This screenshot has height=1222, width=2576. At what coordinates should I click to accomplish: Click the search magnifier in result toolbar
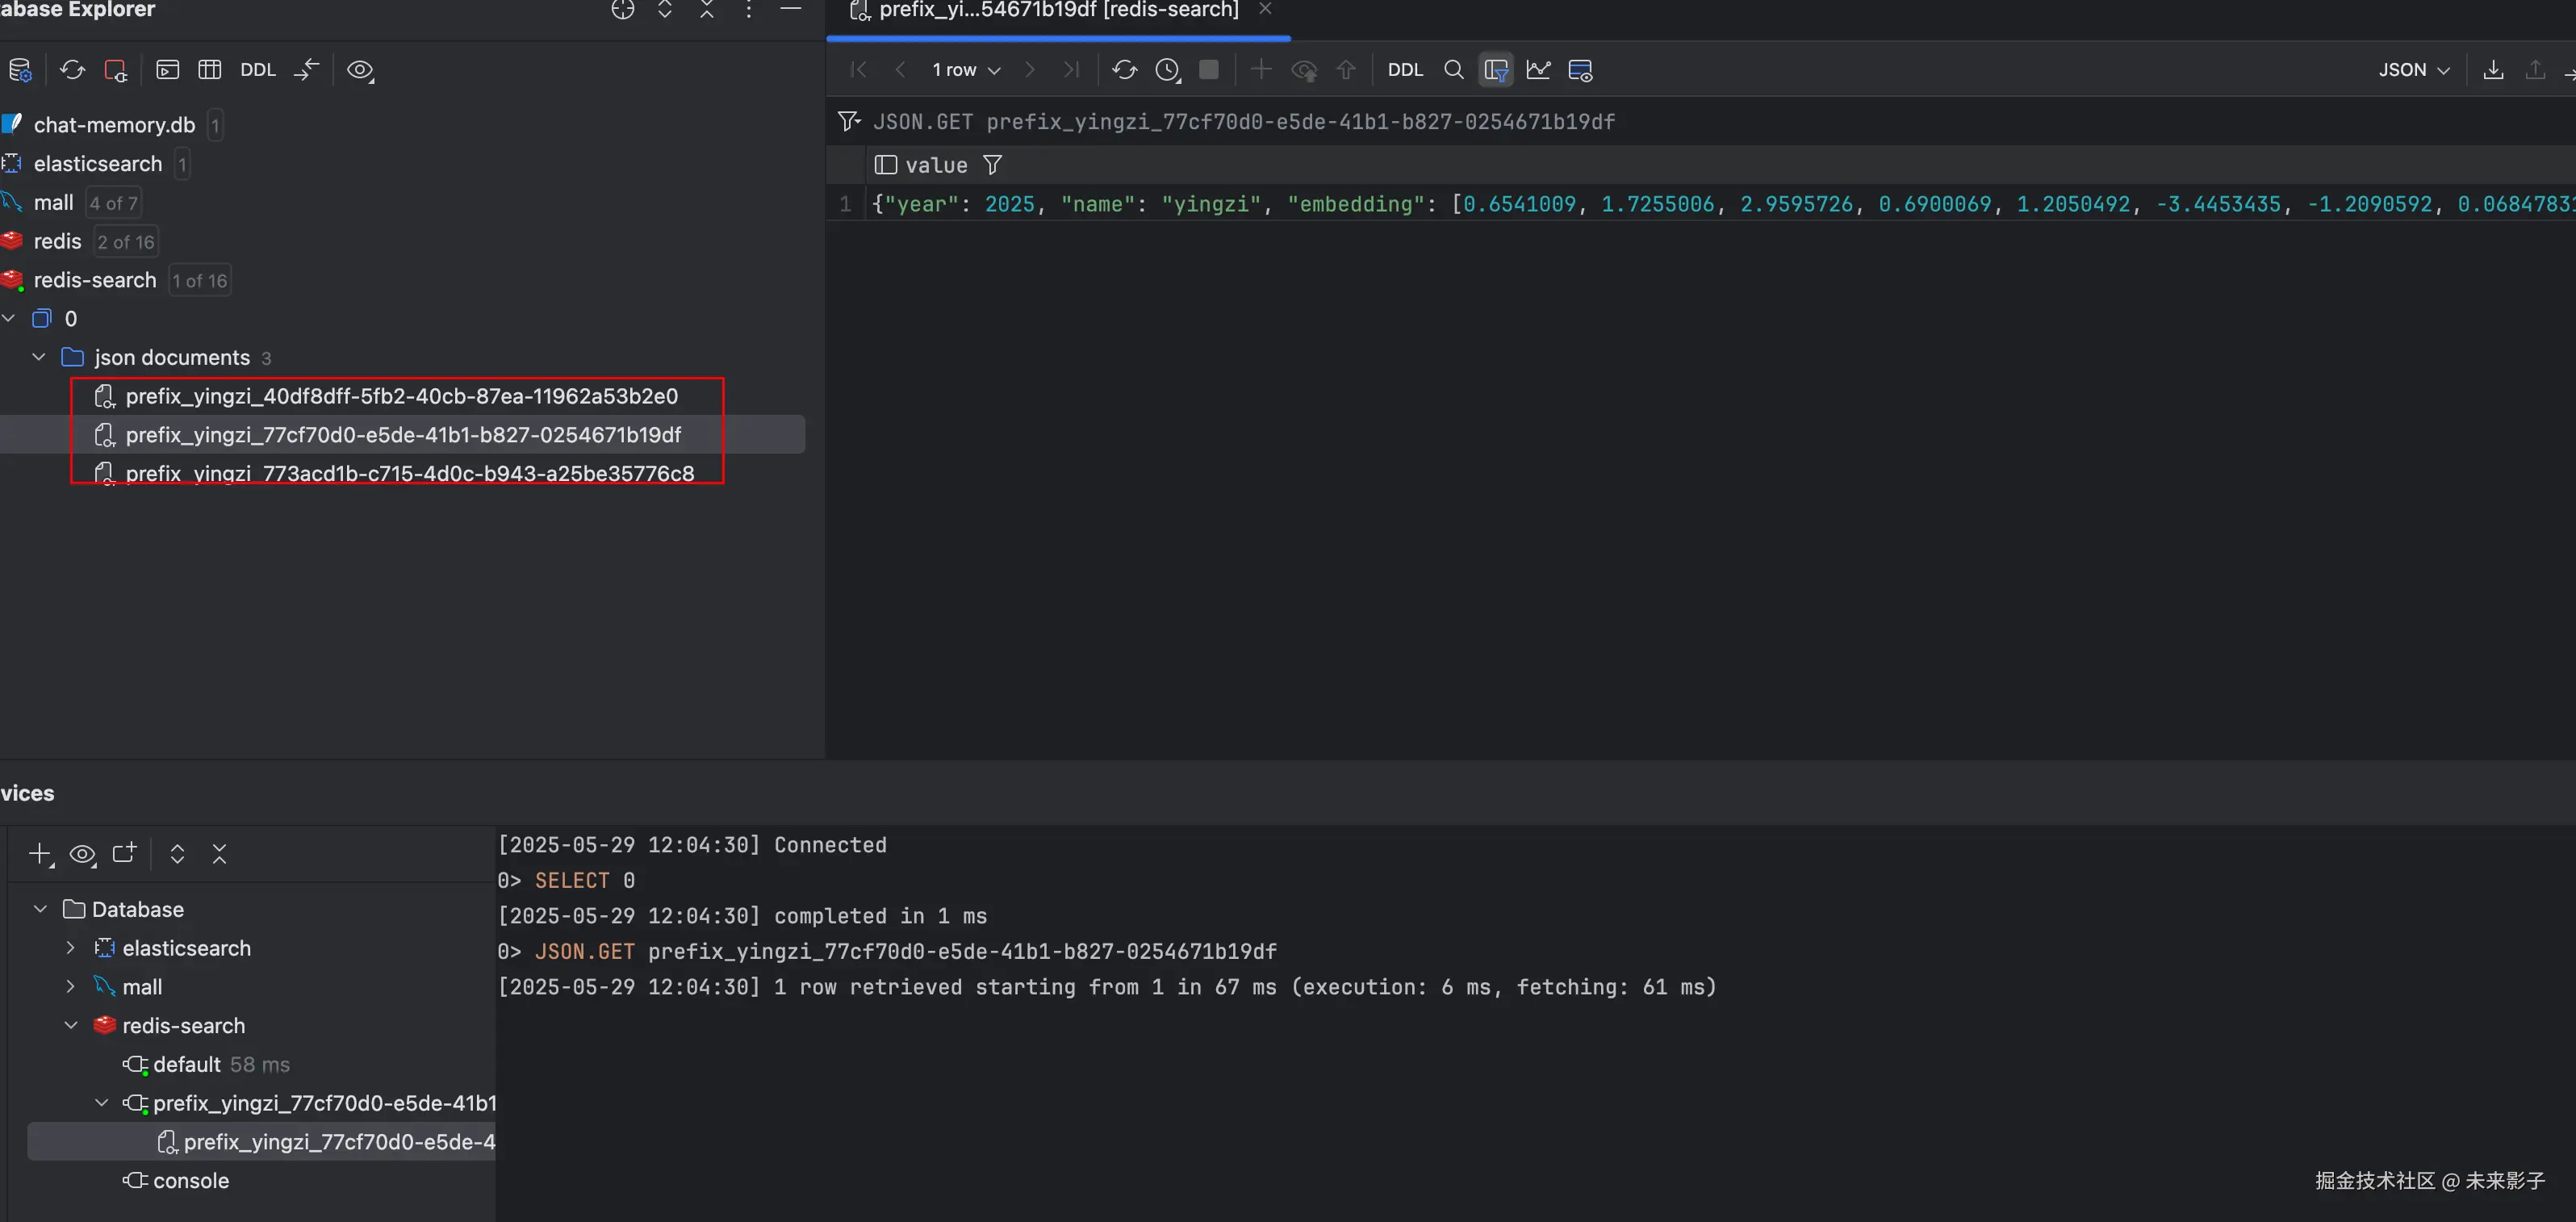click(x=1454, y=70)
